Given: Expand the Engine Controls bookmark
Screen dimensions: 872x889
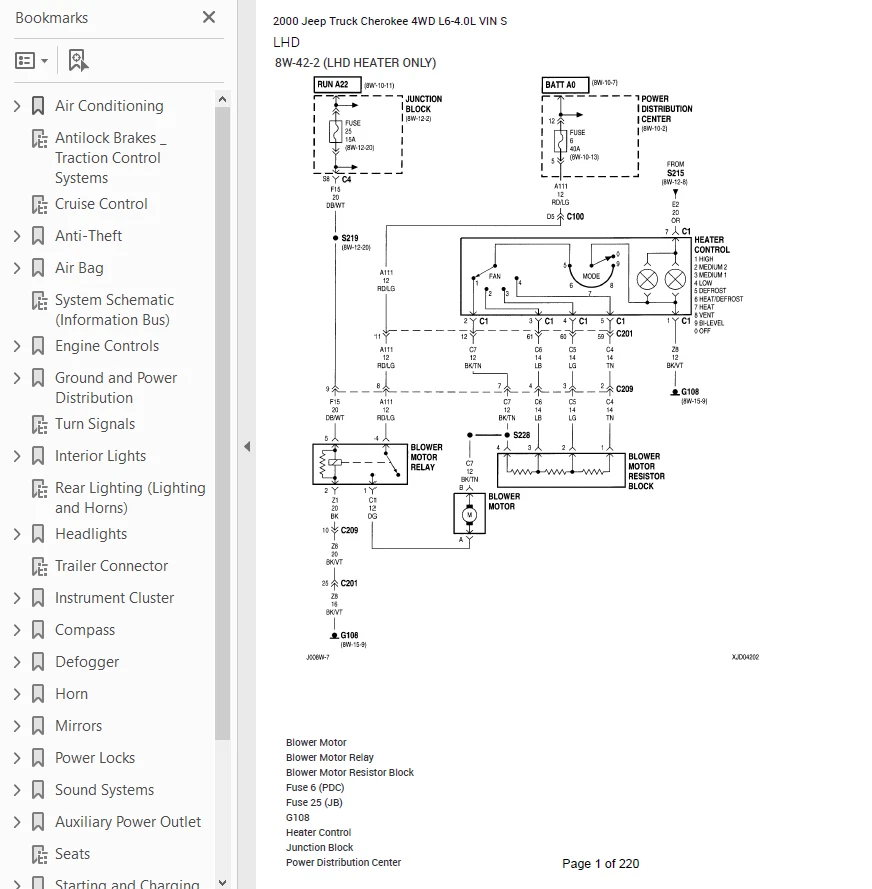Looking at the screenshot, I should 17,346.
